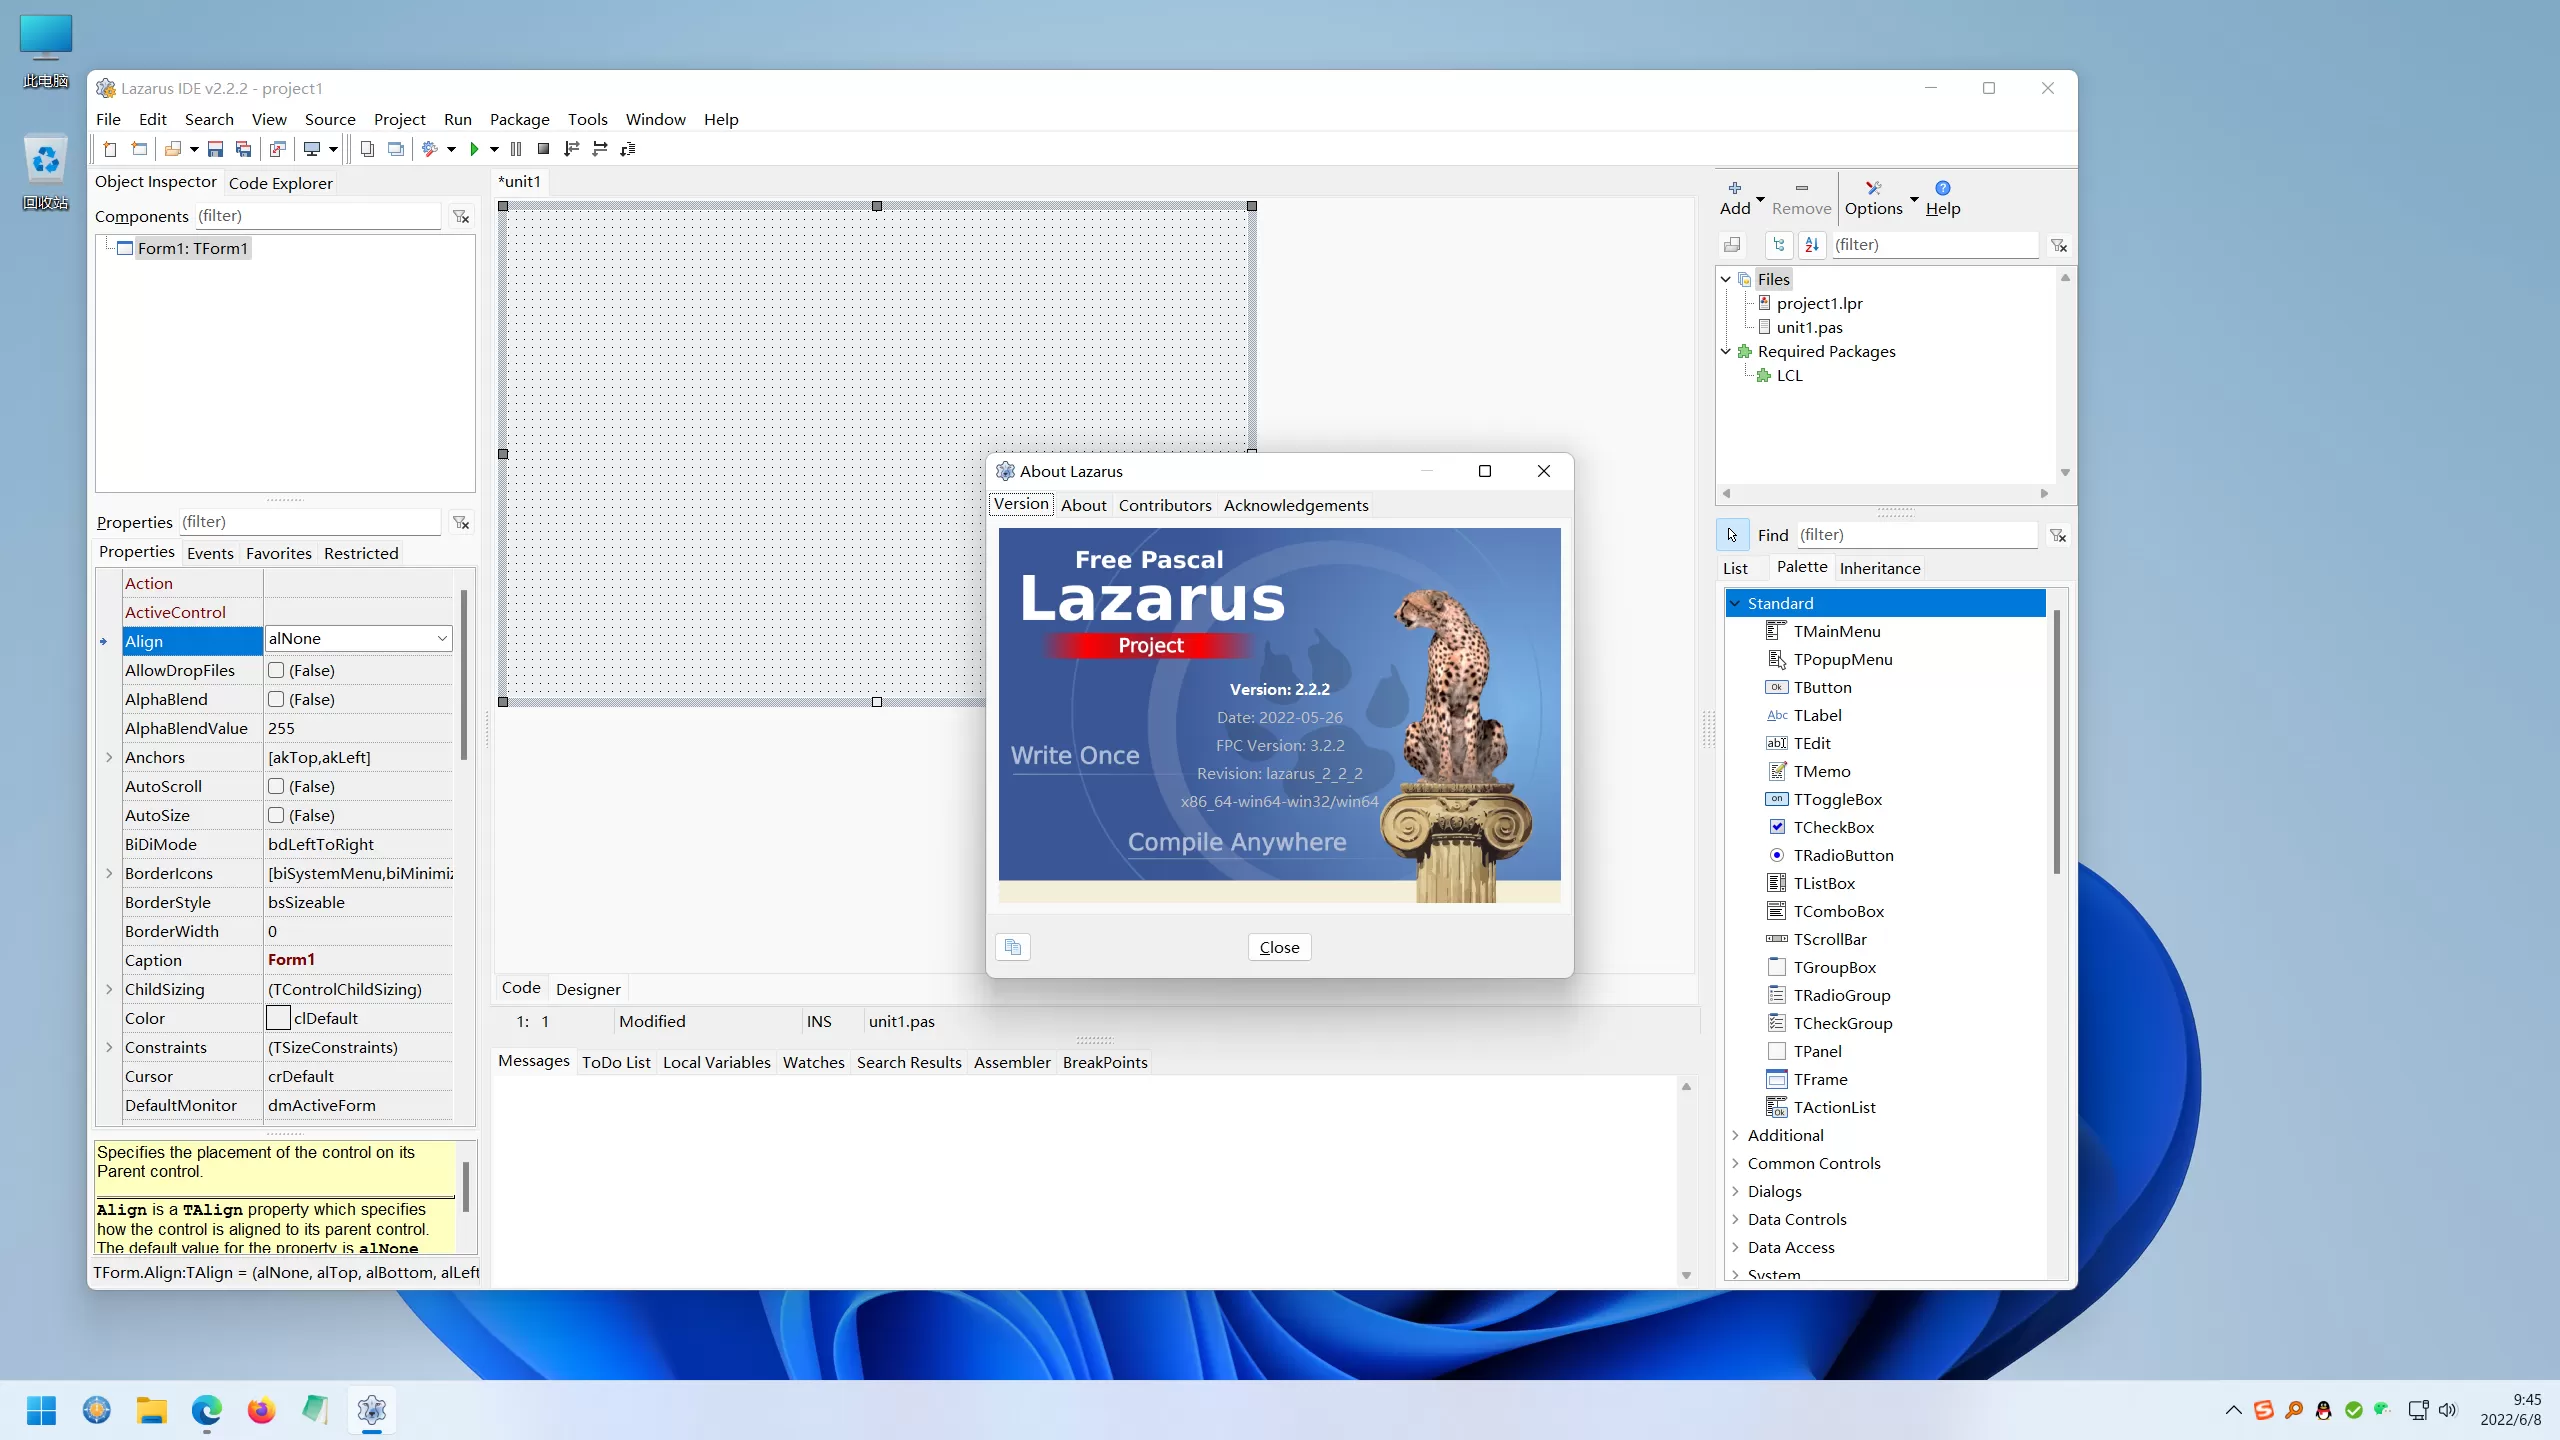Click the New unit toolbar icon
2560x1440 pixels.
(110, 148)
